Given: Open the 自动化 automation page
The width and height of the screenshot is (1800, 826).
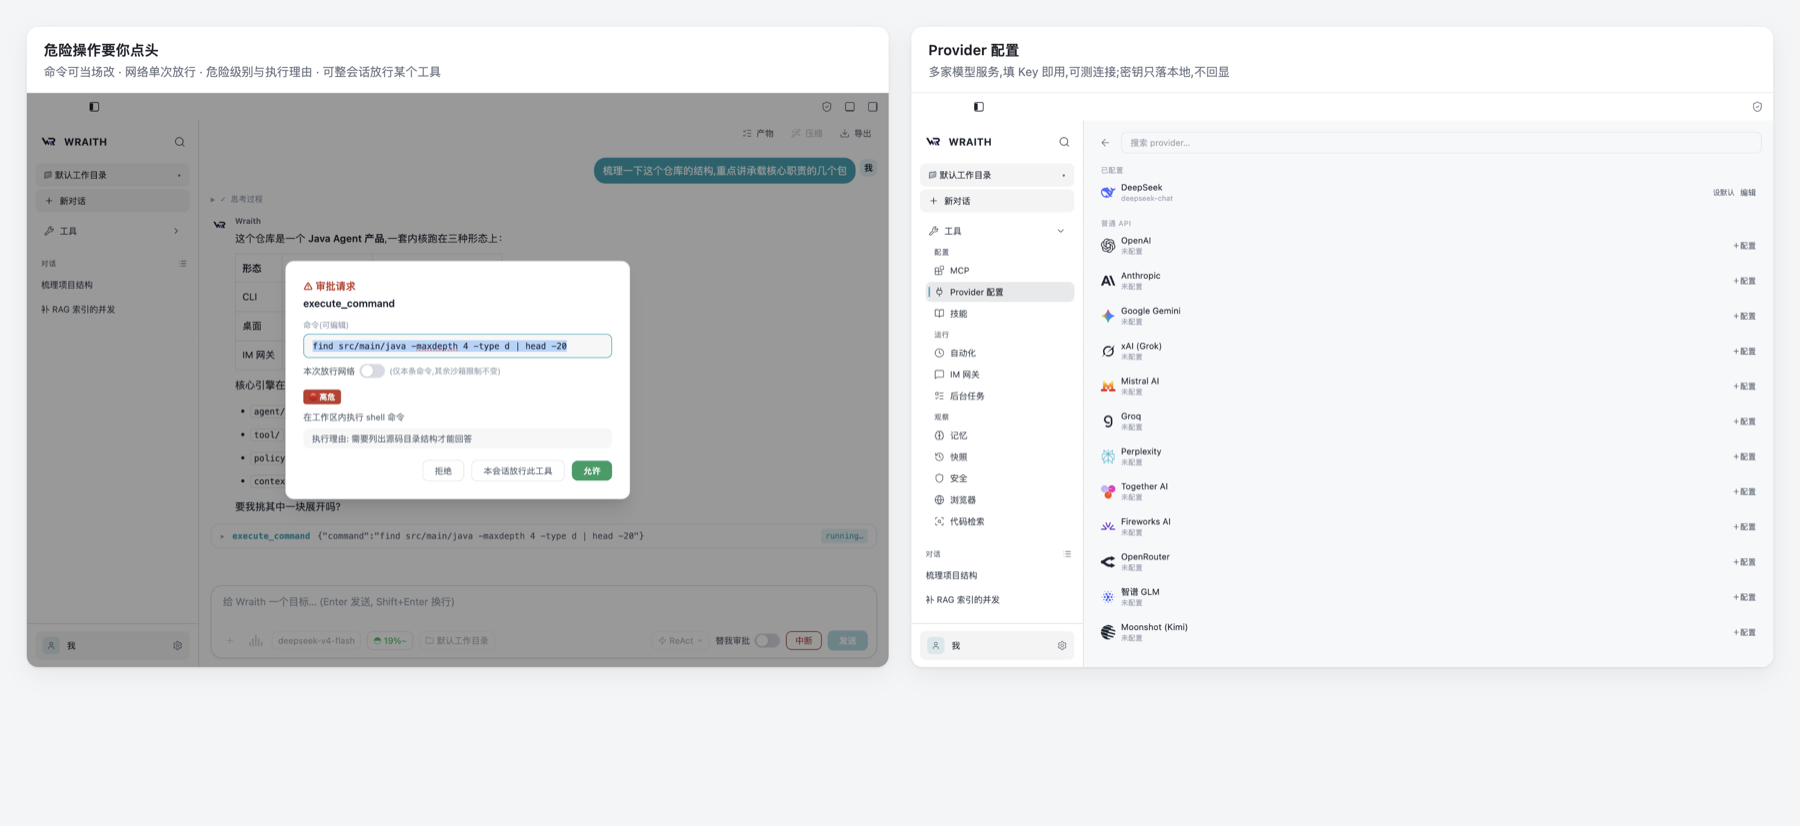Looking at the screenshot, I should pyautogui.click(x=1000, y=353).
